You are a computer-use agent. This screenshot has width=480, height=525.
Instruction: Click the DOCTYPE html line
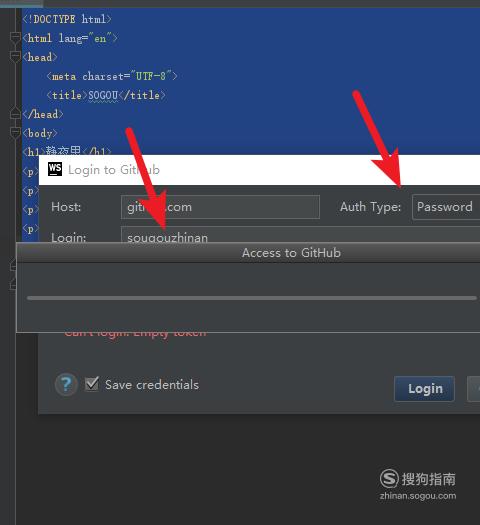click(67, 19)
